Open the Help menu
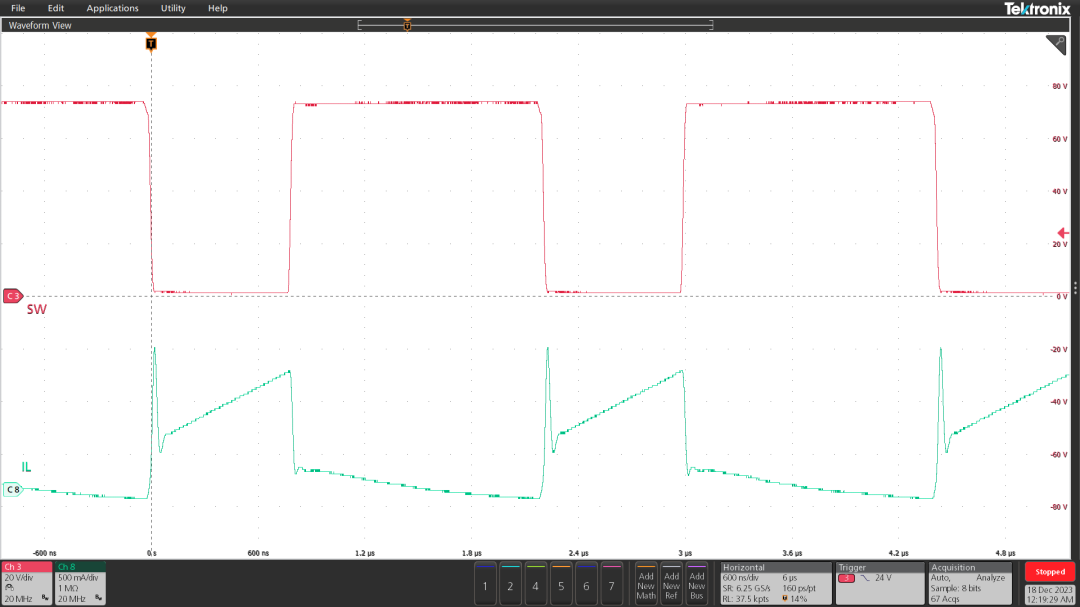Image resolution: width=1080 pixels, height=607 pixels. (218, 8)
